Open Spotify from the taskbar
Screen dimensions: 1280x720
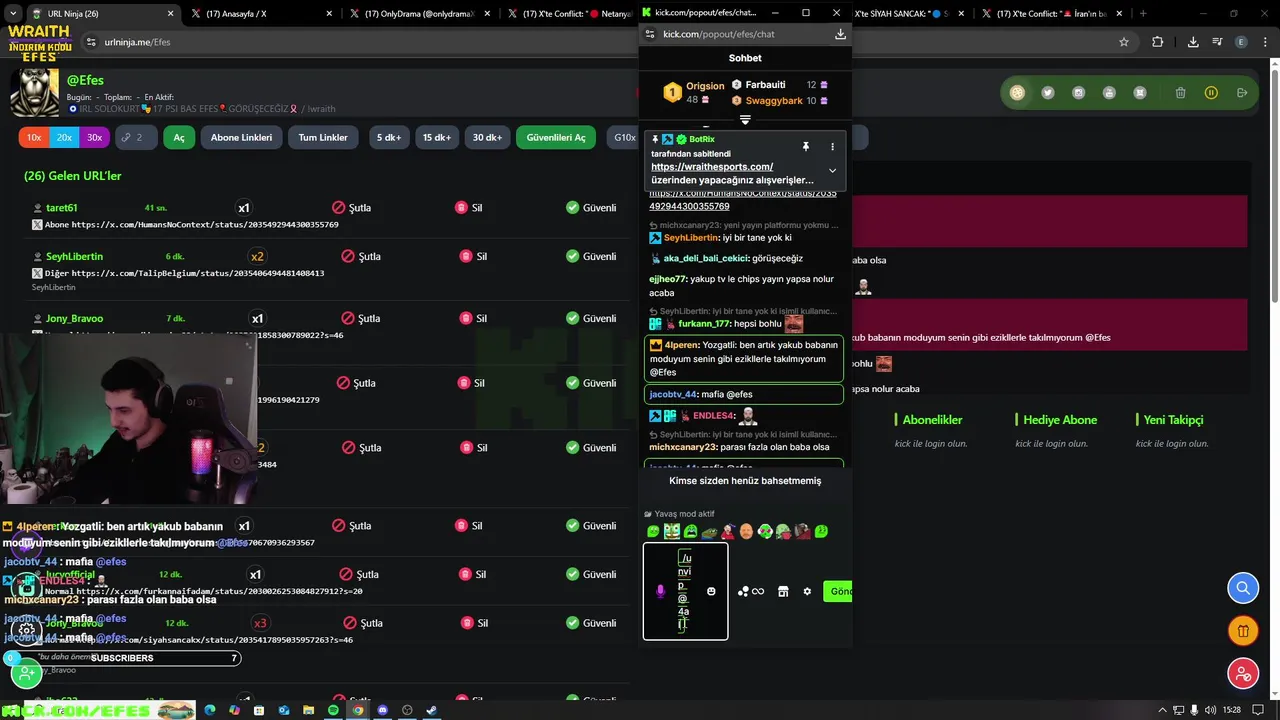(x=333, y=710)
